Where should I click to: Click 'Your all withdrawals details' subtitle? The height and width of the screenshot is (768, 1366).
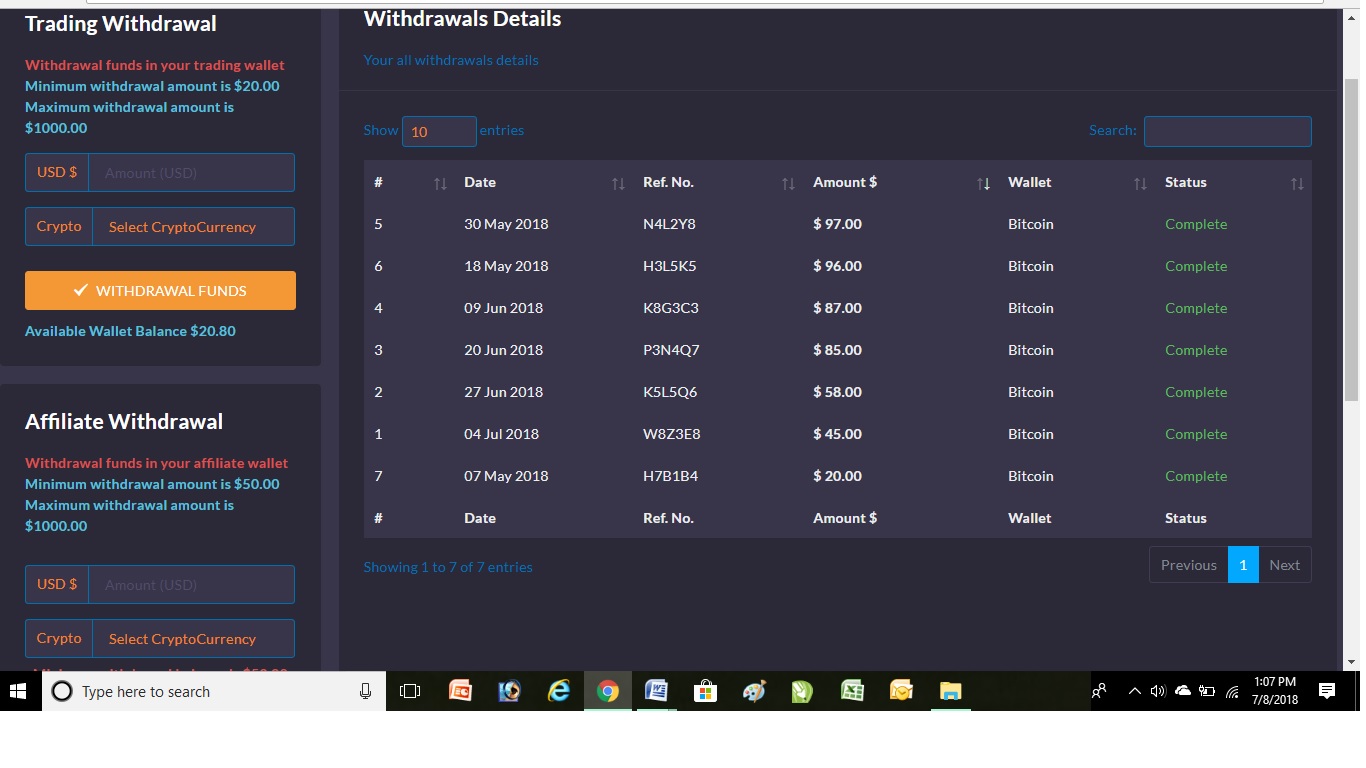[x=451, y=60]
